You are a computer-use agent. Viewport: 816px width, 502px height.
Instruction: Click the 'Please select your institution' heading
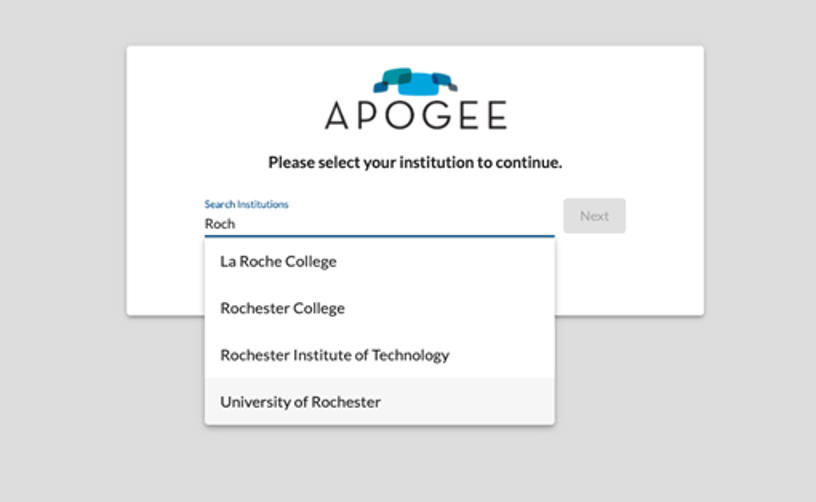tap(415, 162)
